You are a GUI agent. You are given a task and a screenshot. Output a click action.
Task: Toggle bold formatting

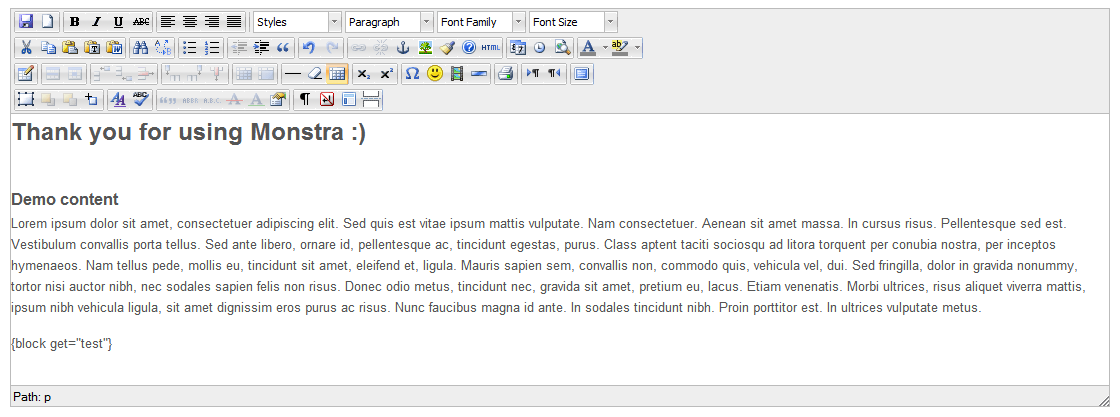pyautogui.click(x=75, y=22)
